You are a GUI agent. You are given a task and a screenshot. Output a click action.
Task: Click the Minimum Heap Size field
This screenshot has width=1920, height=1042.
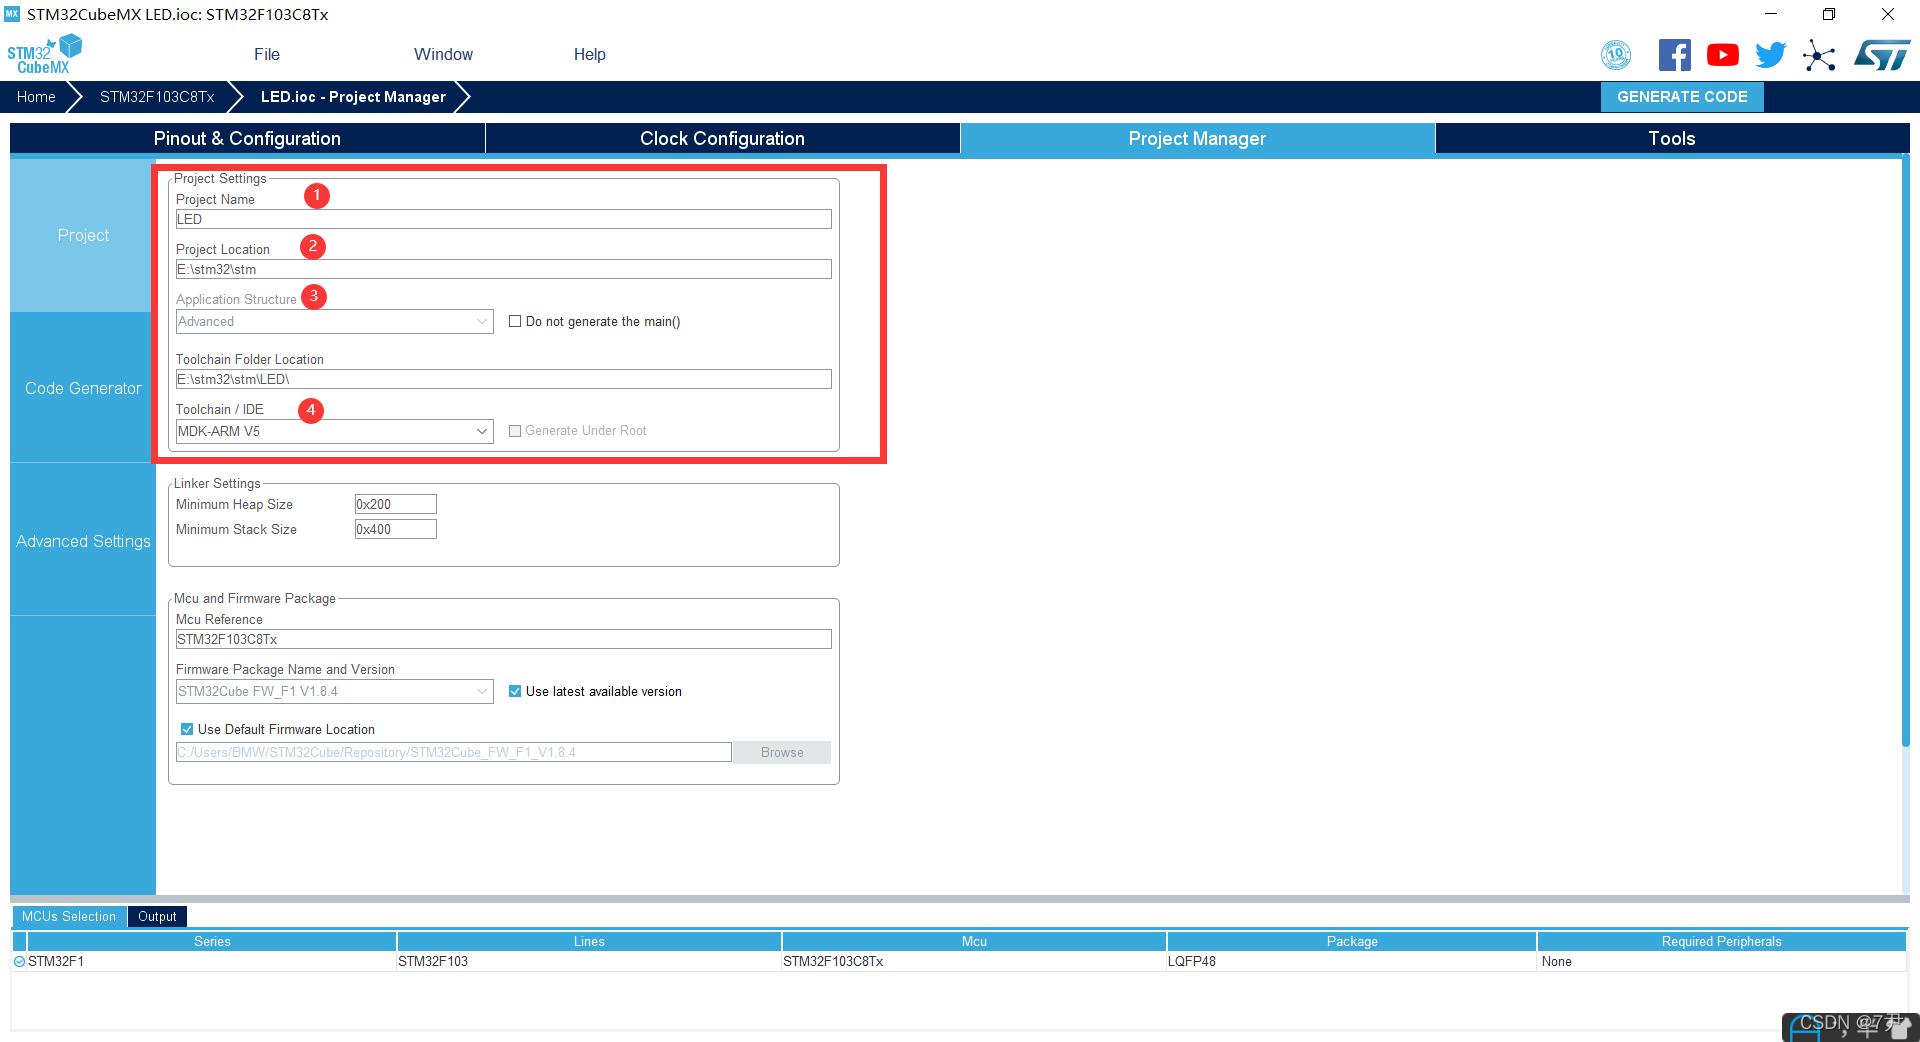click(395, 504)
